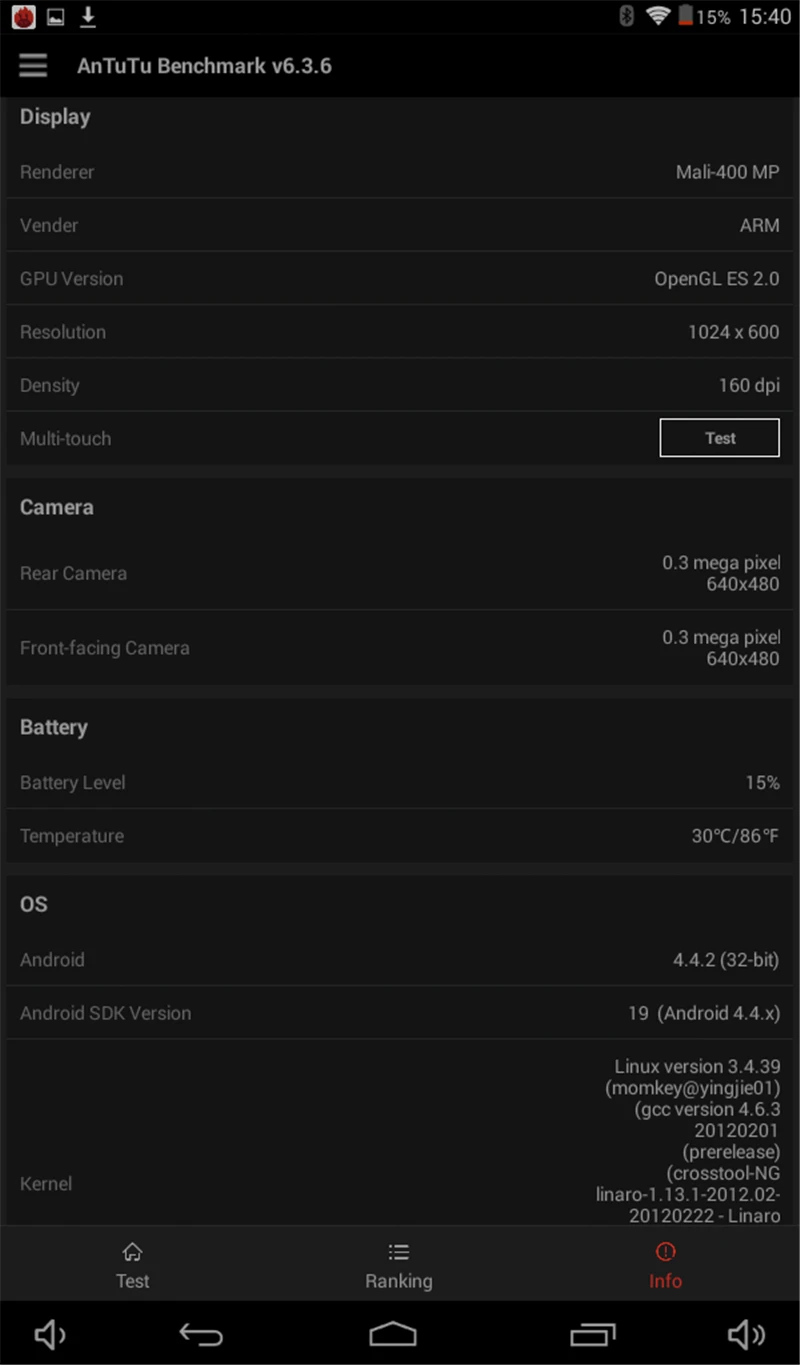
Task: Tap the image notification icon in status bar
Action: (56, 16)
